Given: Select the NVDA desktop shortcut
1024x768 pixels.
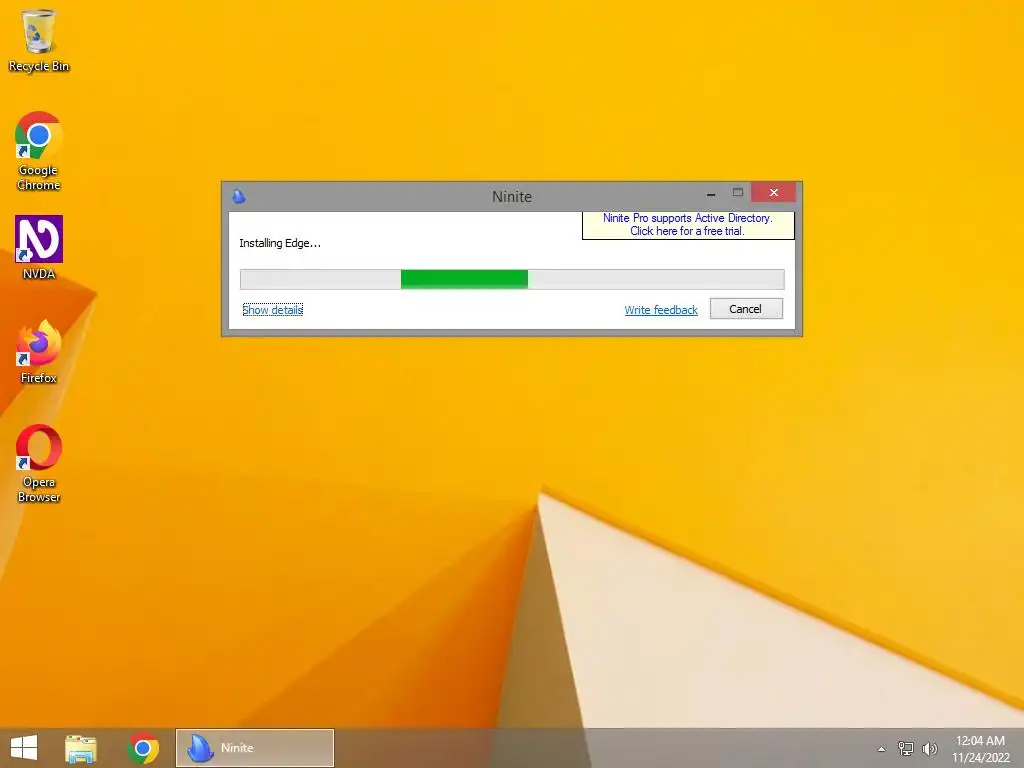Looking at the screenshot, I should click(39, 248).
